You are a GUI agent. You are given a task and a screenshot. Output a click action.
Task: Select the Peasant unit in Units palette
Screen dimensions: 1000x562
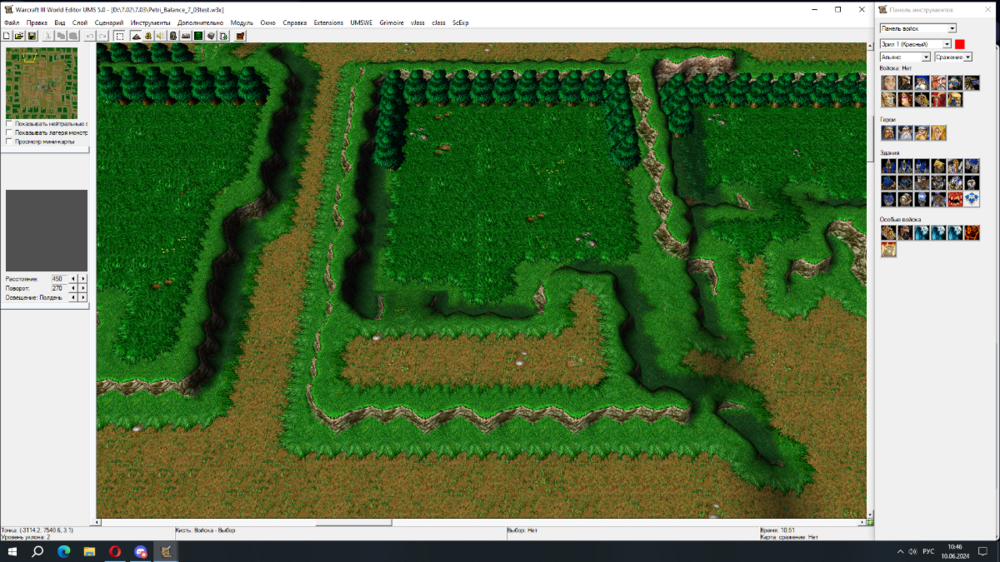pos(888,83)
